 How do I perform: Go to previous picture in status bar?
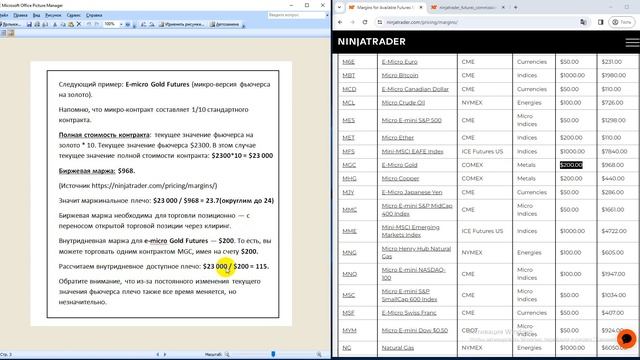158,355
